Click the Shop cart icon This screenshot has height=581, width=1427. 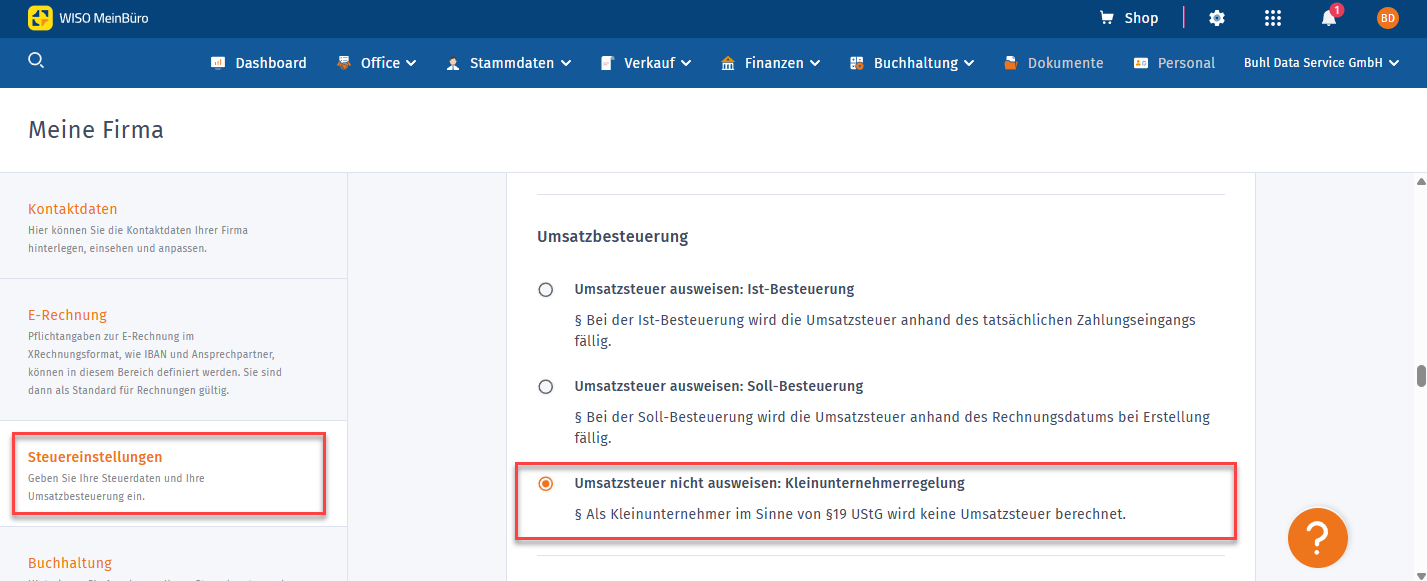pyautogui.click(x=1106, y=18)
